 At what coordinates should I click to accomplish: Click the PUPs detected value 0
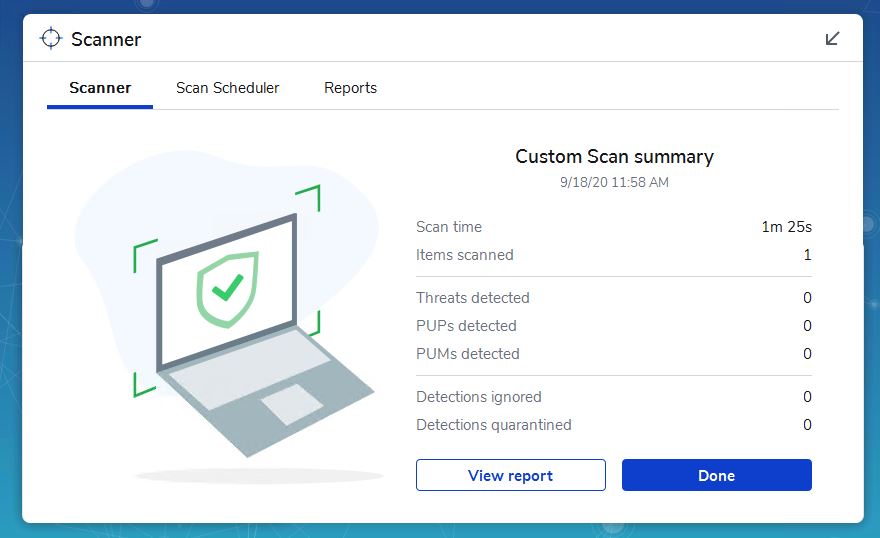tap(808, 325)
